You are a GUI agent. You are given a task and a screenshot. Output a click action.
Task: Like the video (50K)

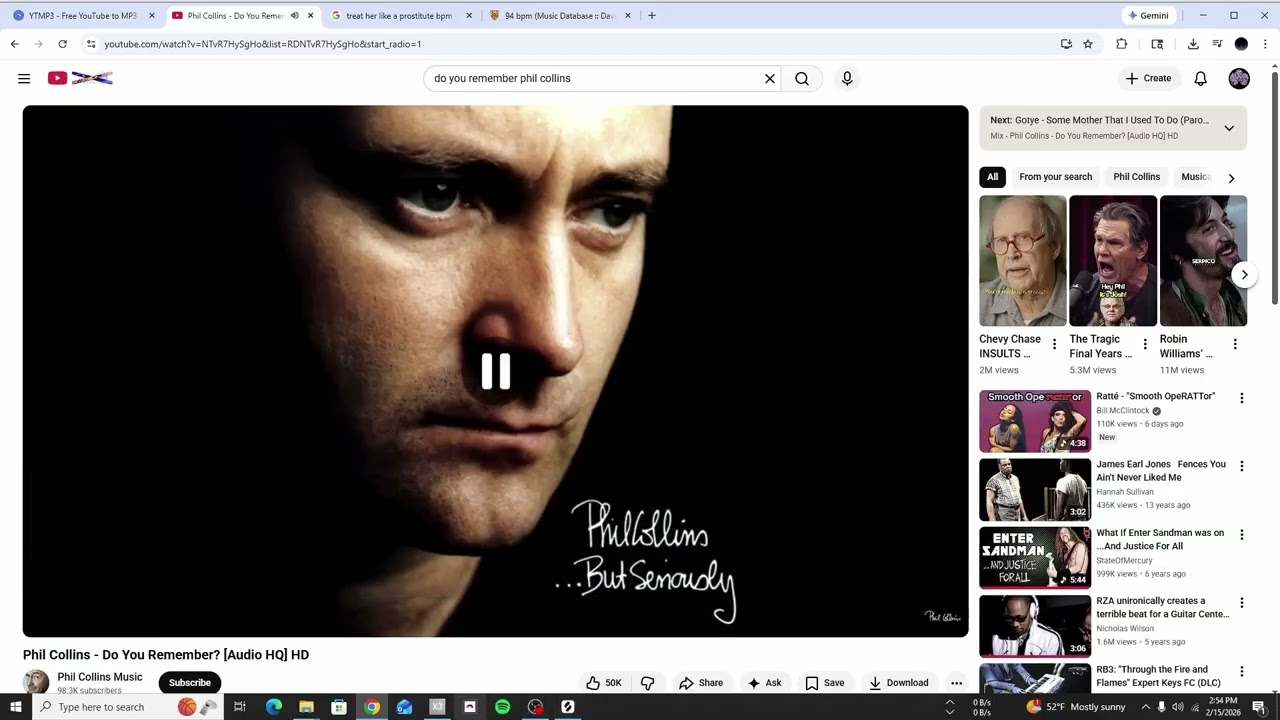pos(604,683)
